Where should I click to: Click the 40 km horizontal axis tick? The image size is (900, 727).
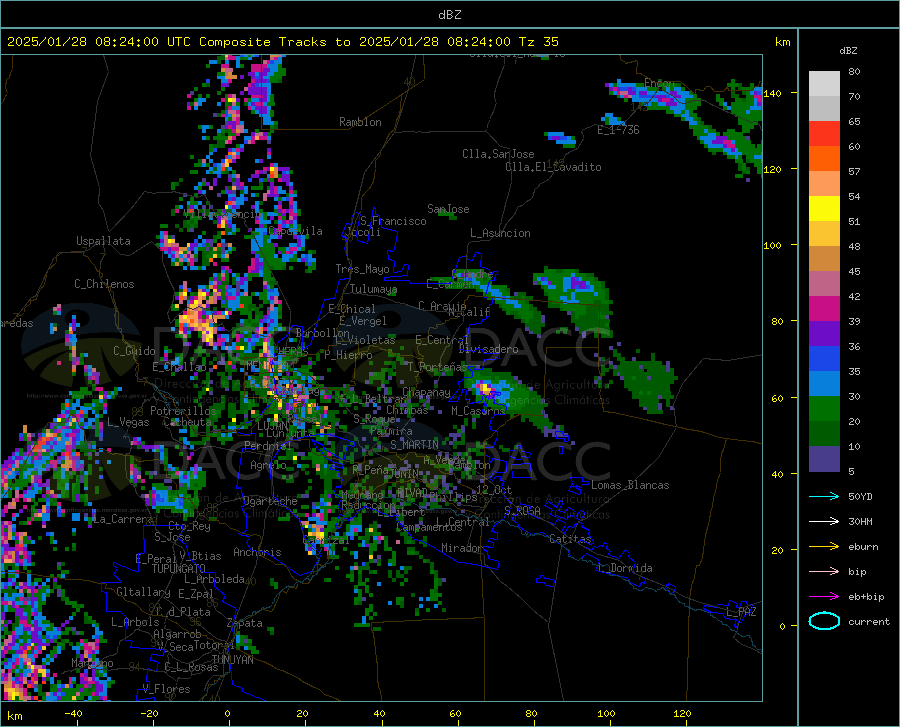[379, 713]
